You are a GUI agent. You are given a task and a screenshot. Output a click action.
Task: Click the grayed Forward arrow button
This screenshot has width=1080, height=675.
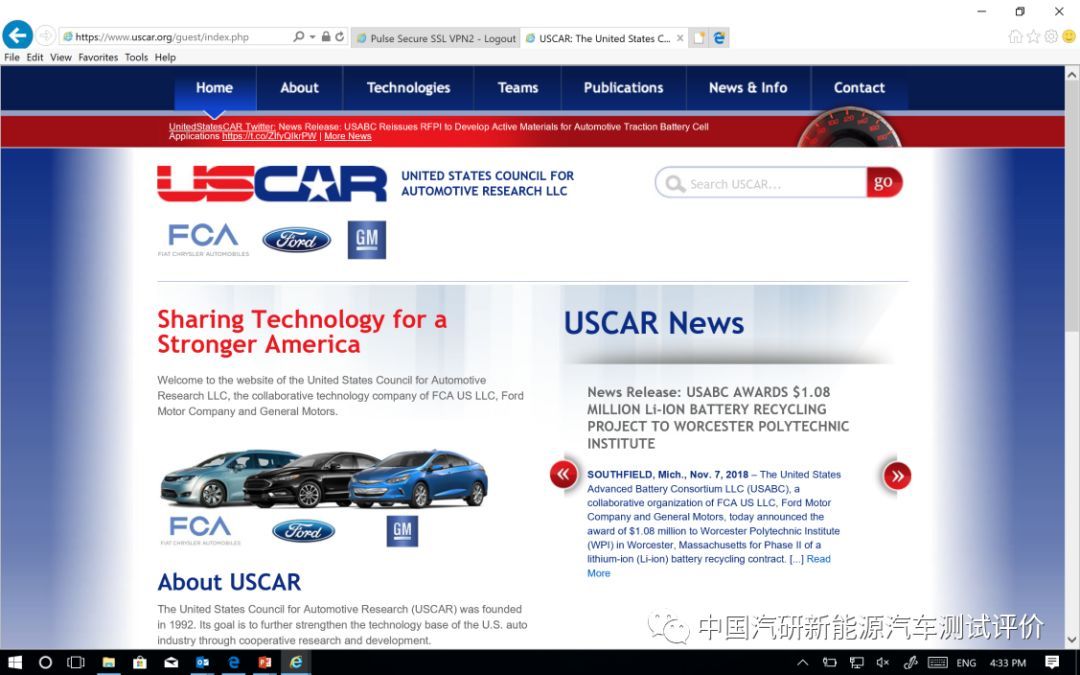coord(45,35)
